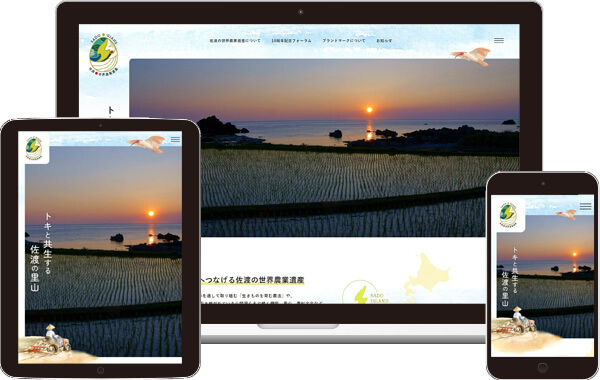Go to the ブランドマークについて page
This screenshot has width=600, height=380.
point(344,41)
